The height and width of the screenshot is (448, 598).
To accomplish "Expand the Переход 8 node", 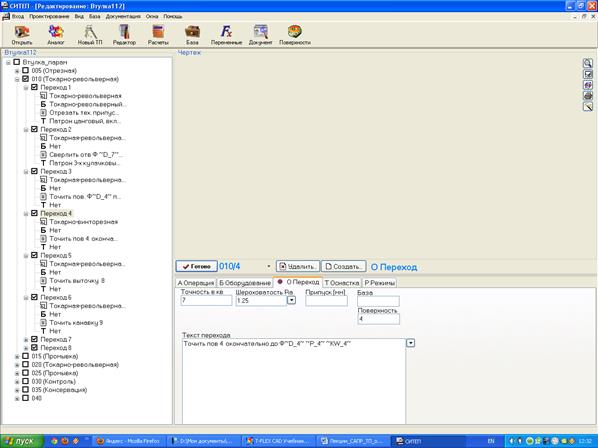I will [26, 348].
